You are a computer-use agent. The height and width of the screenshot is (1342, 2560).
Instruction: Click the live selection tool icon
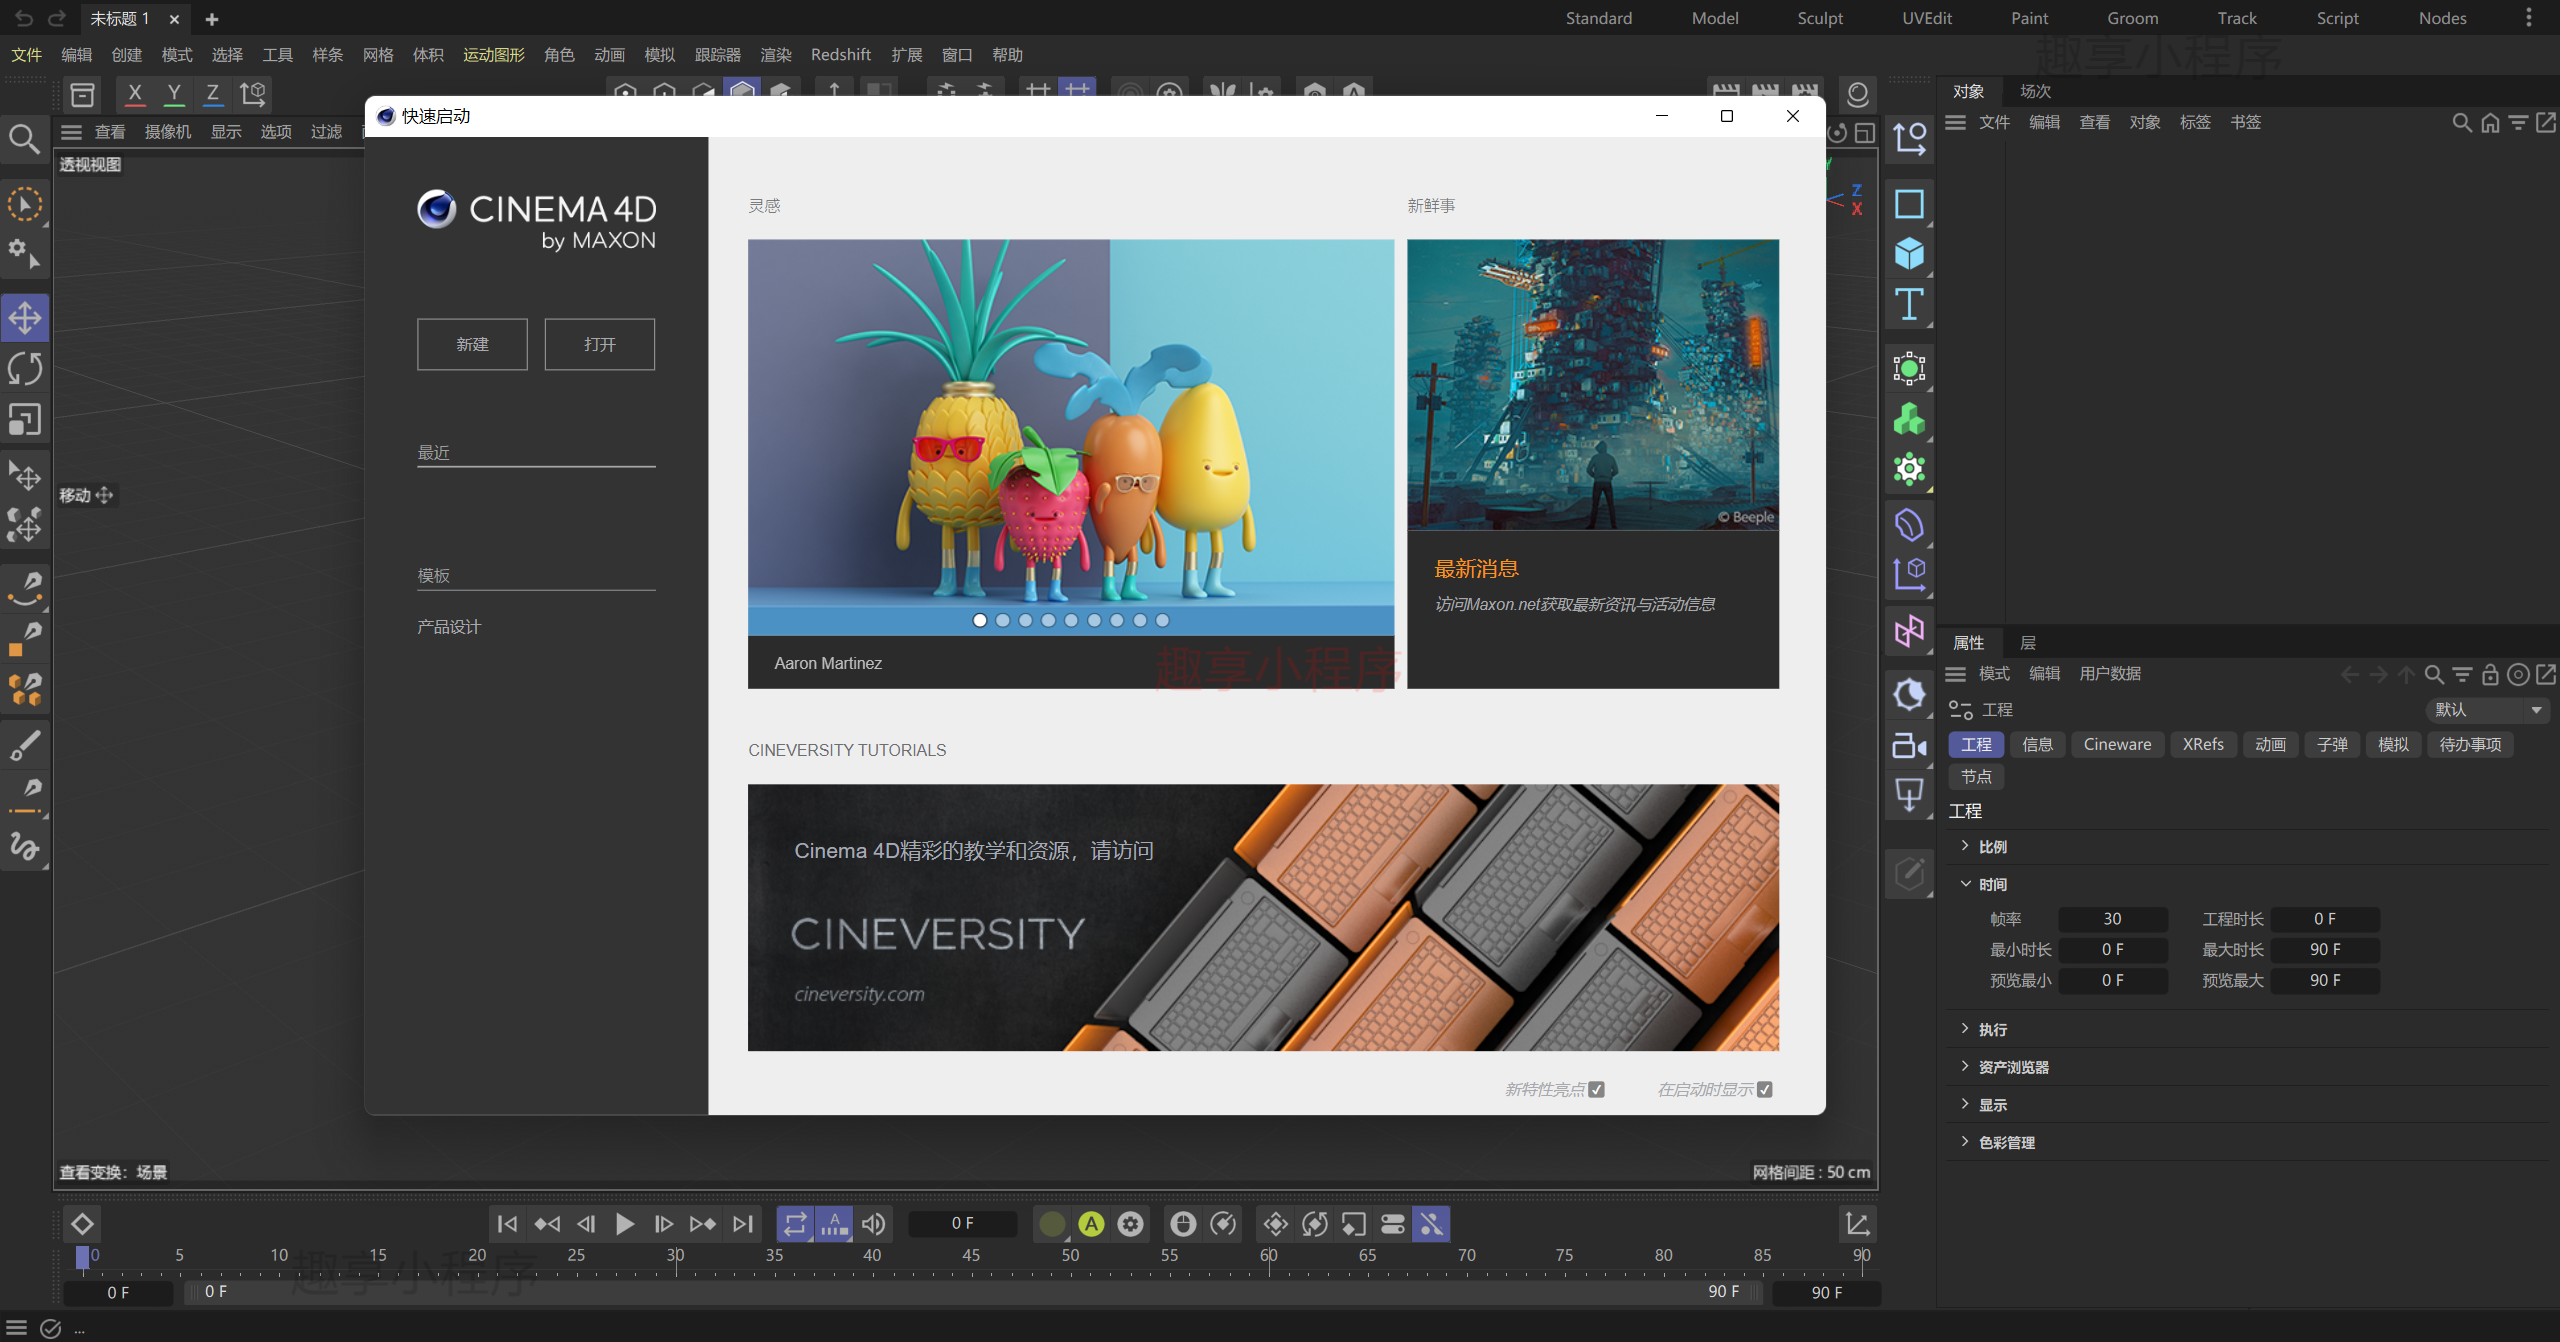[25, 205]
